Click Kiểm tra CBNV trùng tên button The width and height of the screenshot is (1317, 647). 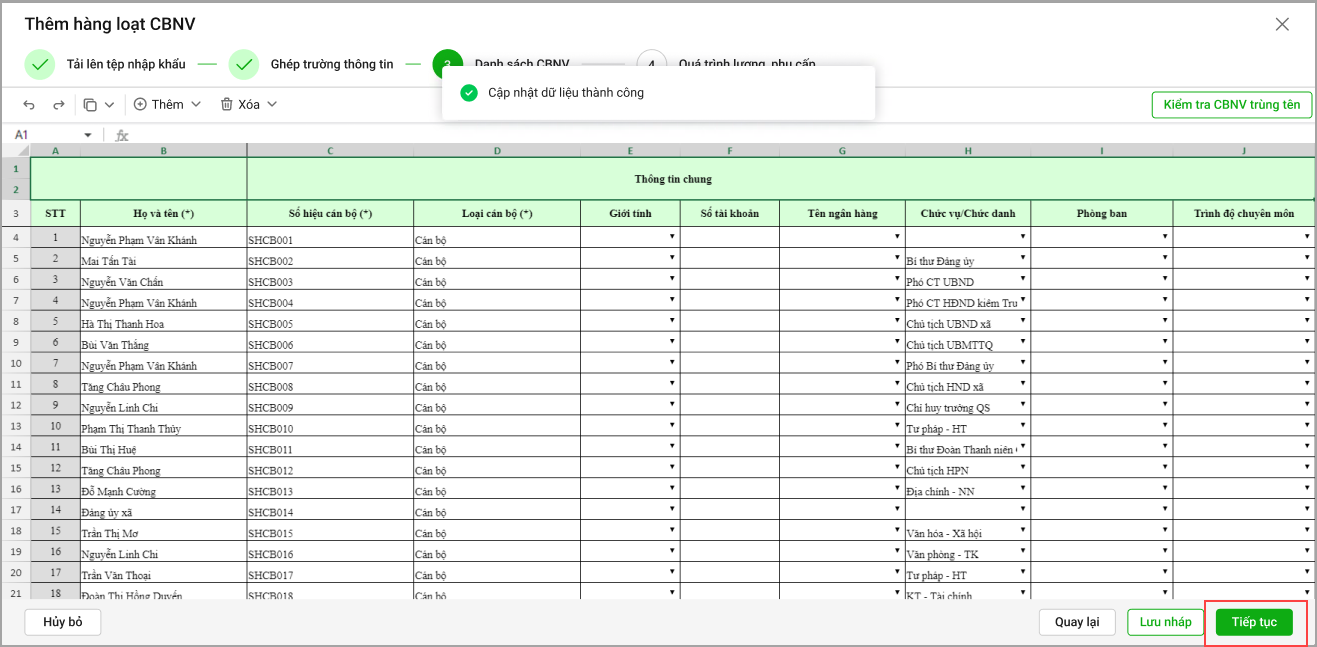tap(1231, 105)
